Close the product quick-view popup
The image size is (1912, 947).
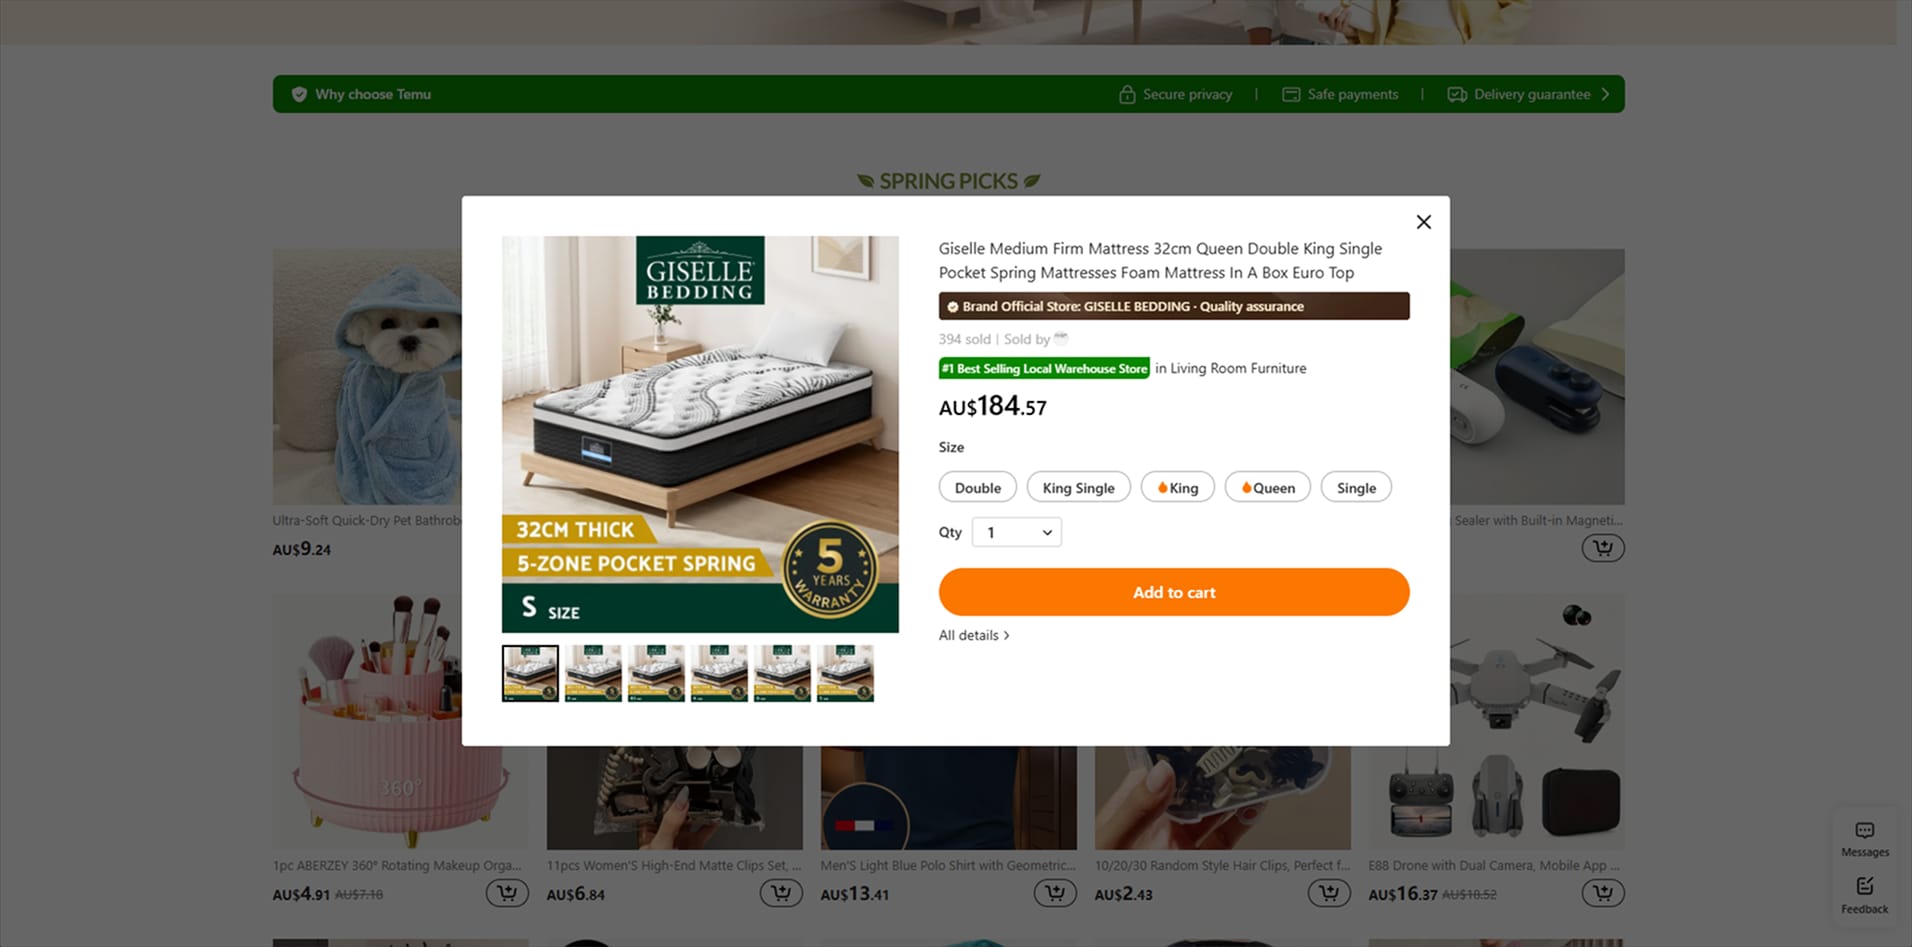point(1423,222)
